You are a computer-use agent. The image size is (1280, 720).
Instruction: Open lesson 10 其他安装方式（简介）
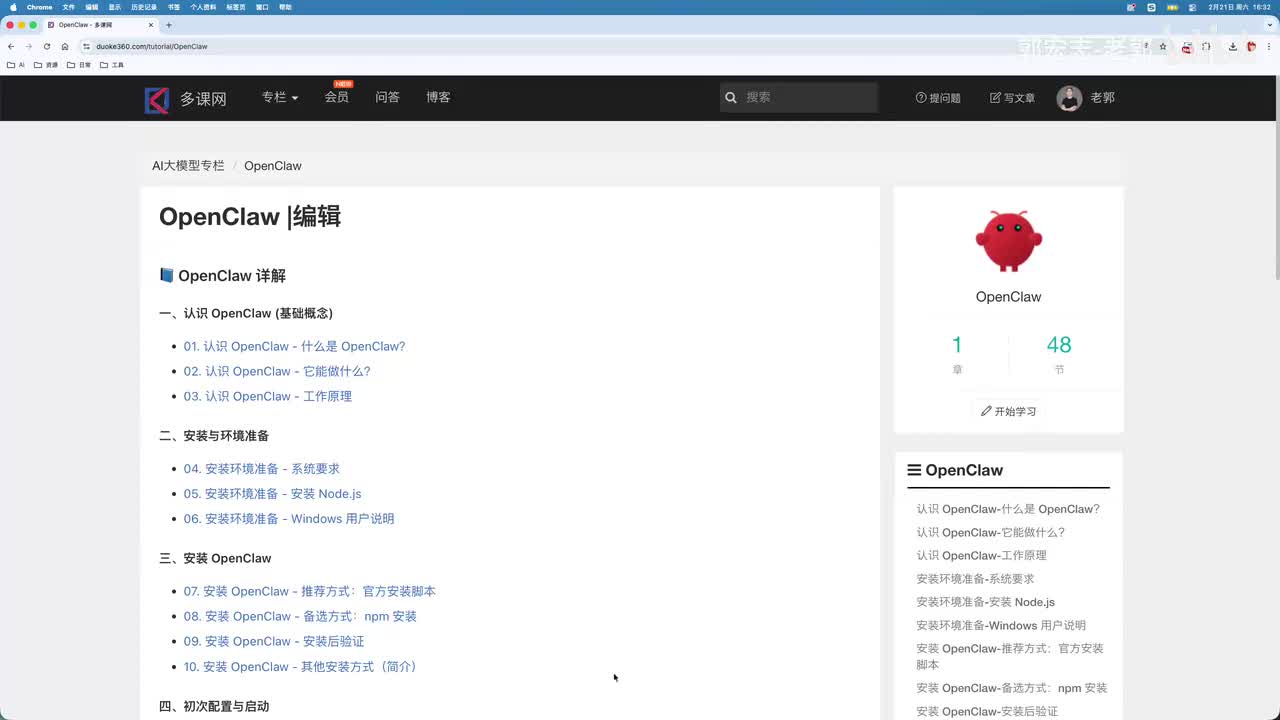300,666
